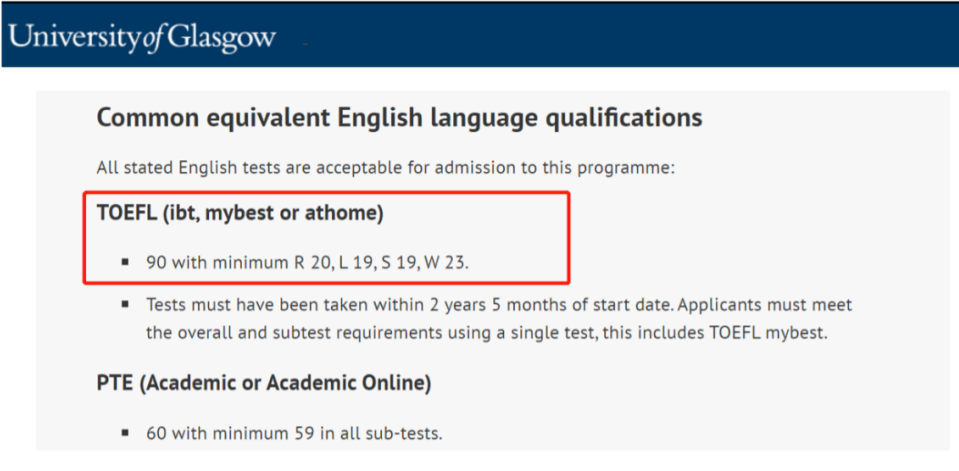
Task: Click the bullet before 'Tests must have been taken'
Action: 125,303
